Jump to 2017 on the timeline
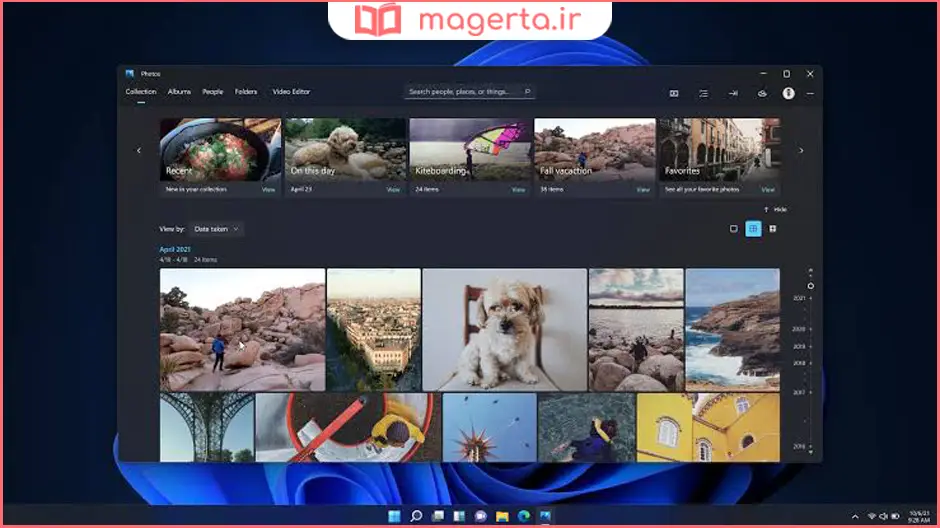The height and width of the screenshot is (528, 940). [x=799, y=393]
